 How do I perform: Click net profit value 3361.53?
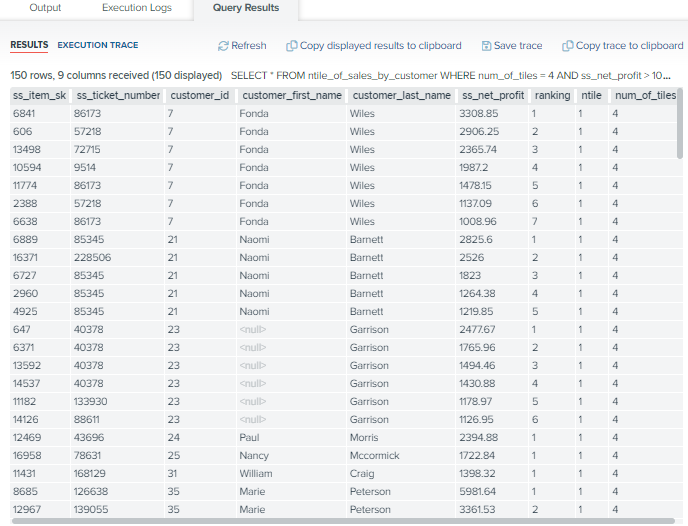(x=477, y=509)
